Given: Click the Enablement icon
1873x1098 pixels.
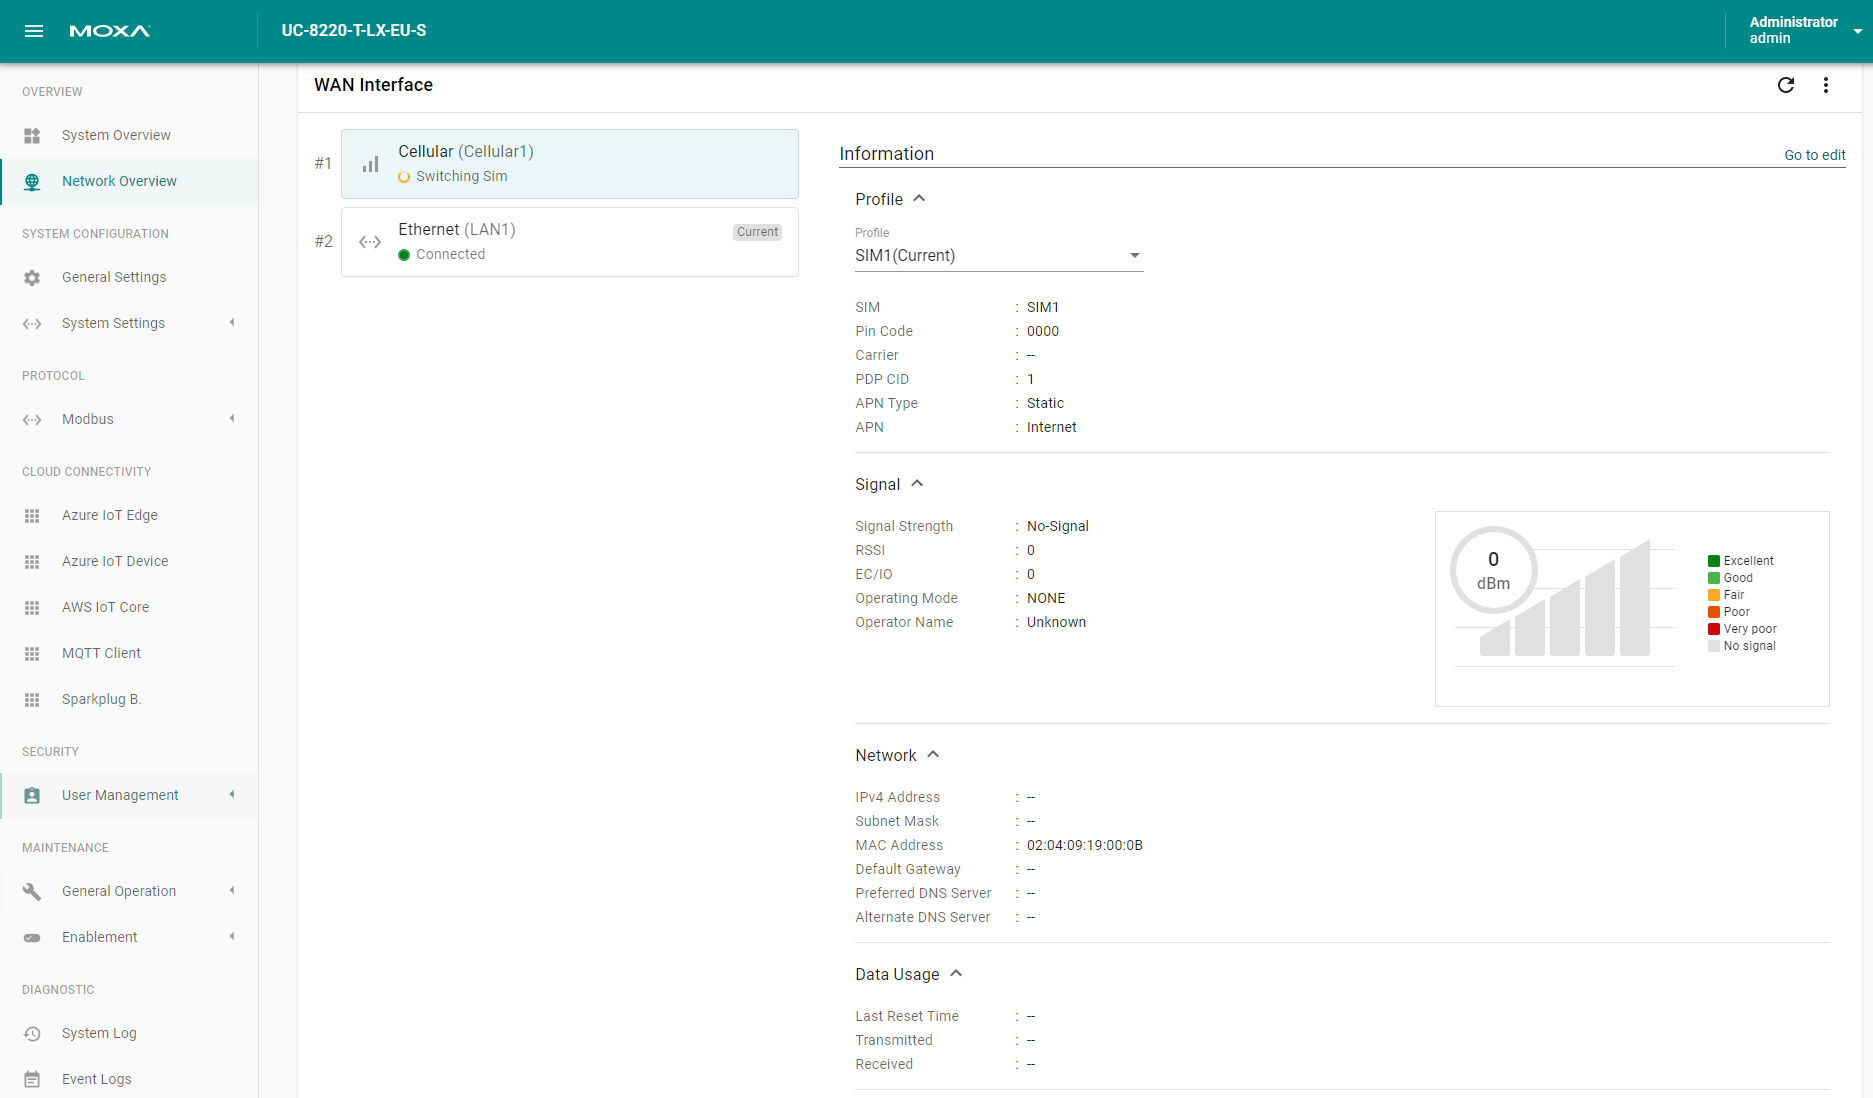Looking at the screenshot, I should (x=32, y=937).
